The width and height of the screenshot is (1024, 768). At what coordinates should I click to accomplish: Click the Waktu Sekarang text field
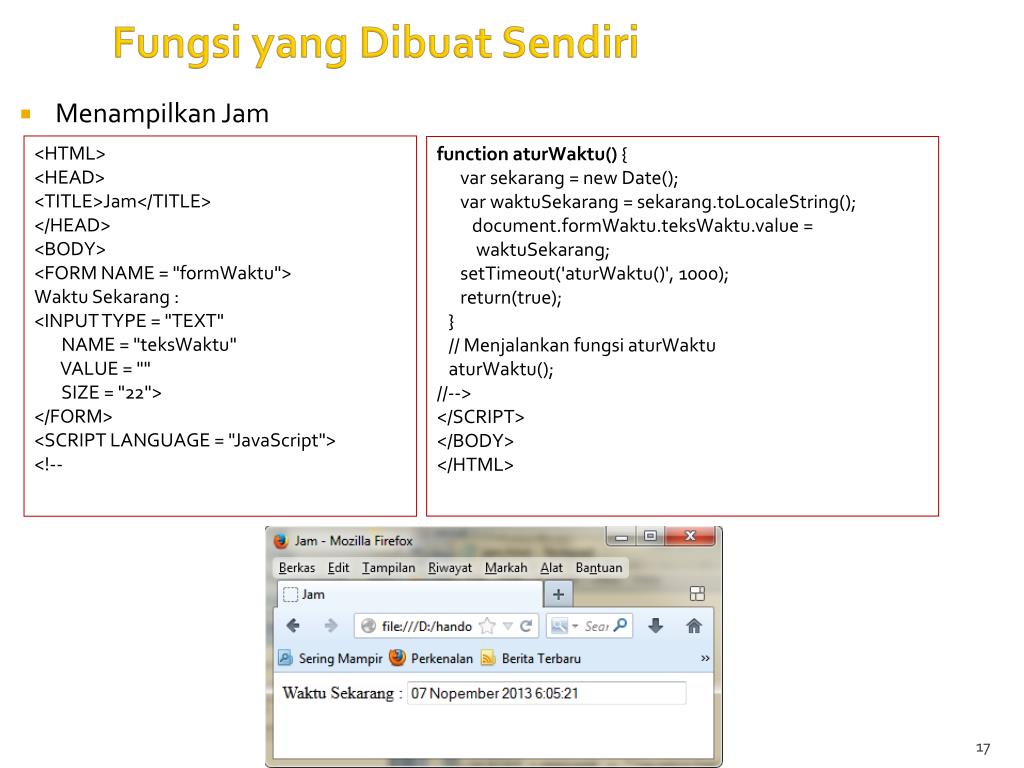[547, 694]
